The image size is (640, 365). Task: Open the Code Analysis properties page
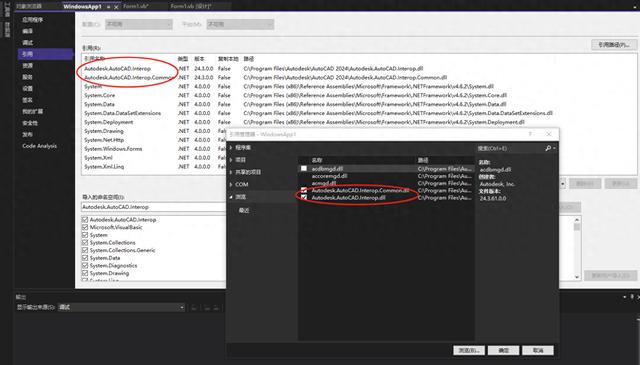click(x=40, y=146)
